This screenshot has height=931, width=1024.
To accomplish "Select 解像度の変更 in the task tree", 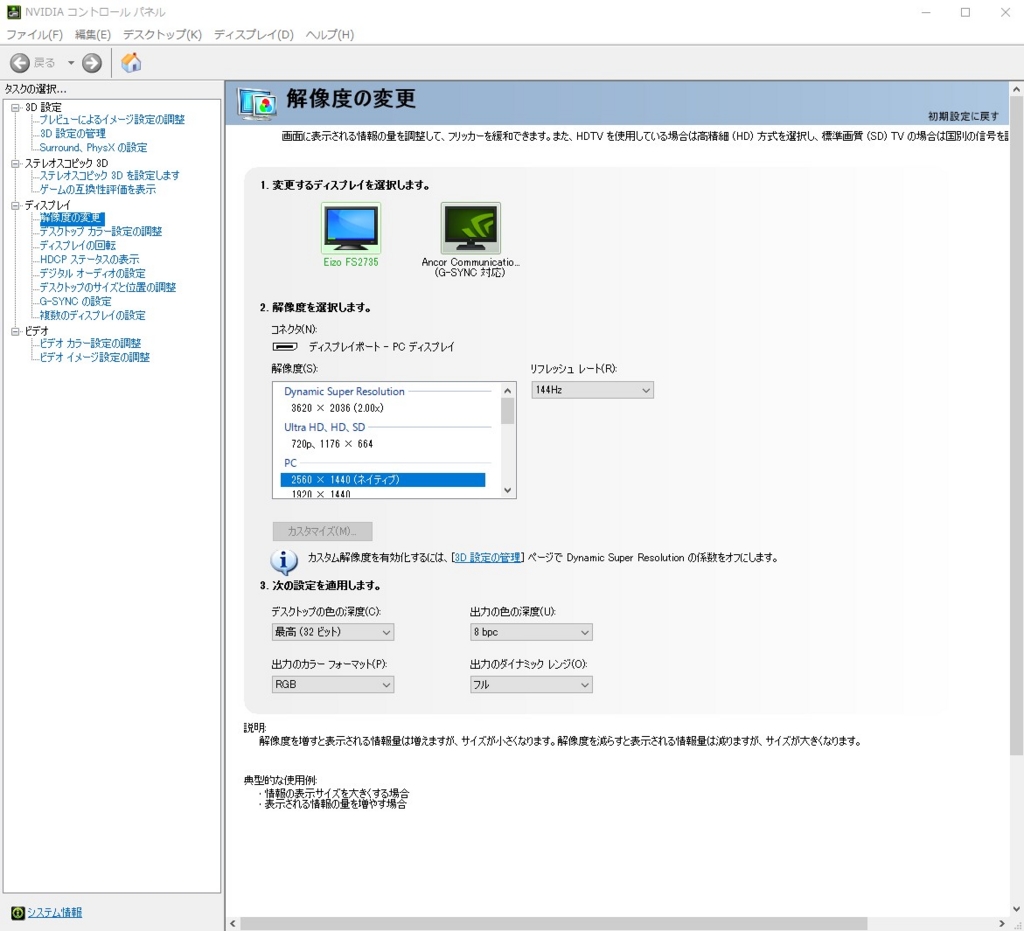I will (x=71, y=217).
